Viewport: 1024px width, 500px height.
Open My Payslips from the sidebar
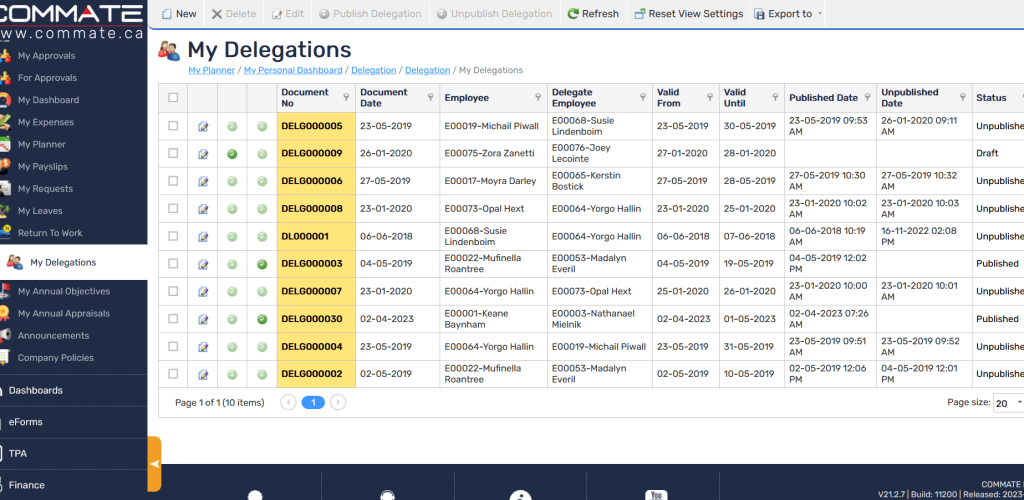pyautogui.click(x=45, y=166)
